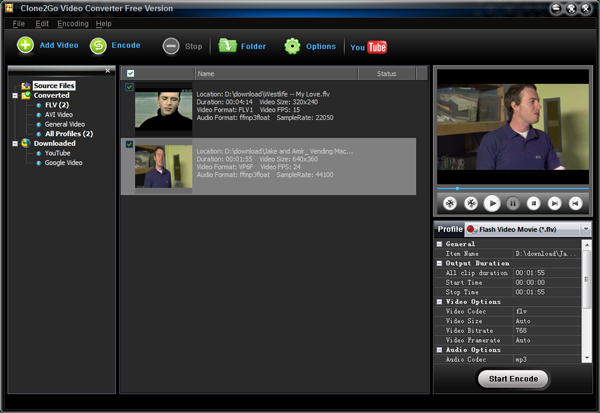
Task: Uncheck the Westlife My Love video checkbox
Action: (129, 87)
